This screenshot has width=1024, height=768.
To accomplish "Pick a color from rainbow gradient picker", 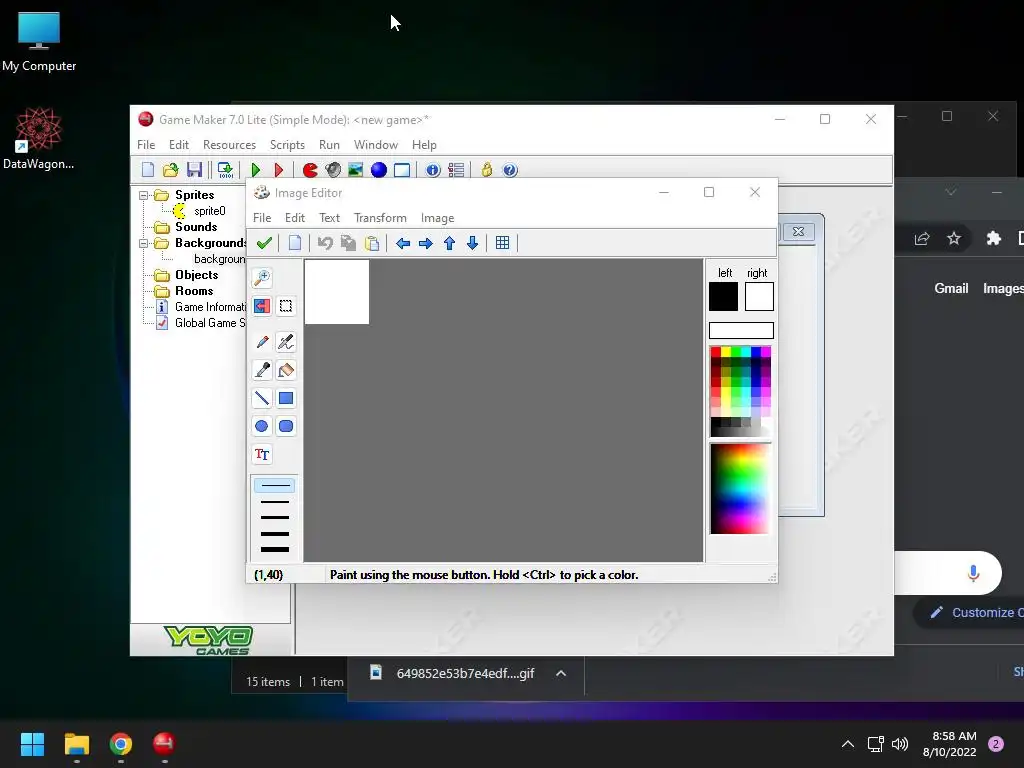I will pyautogui.click(x=741, y=488).
